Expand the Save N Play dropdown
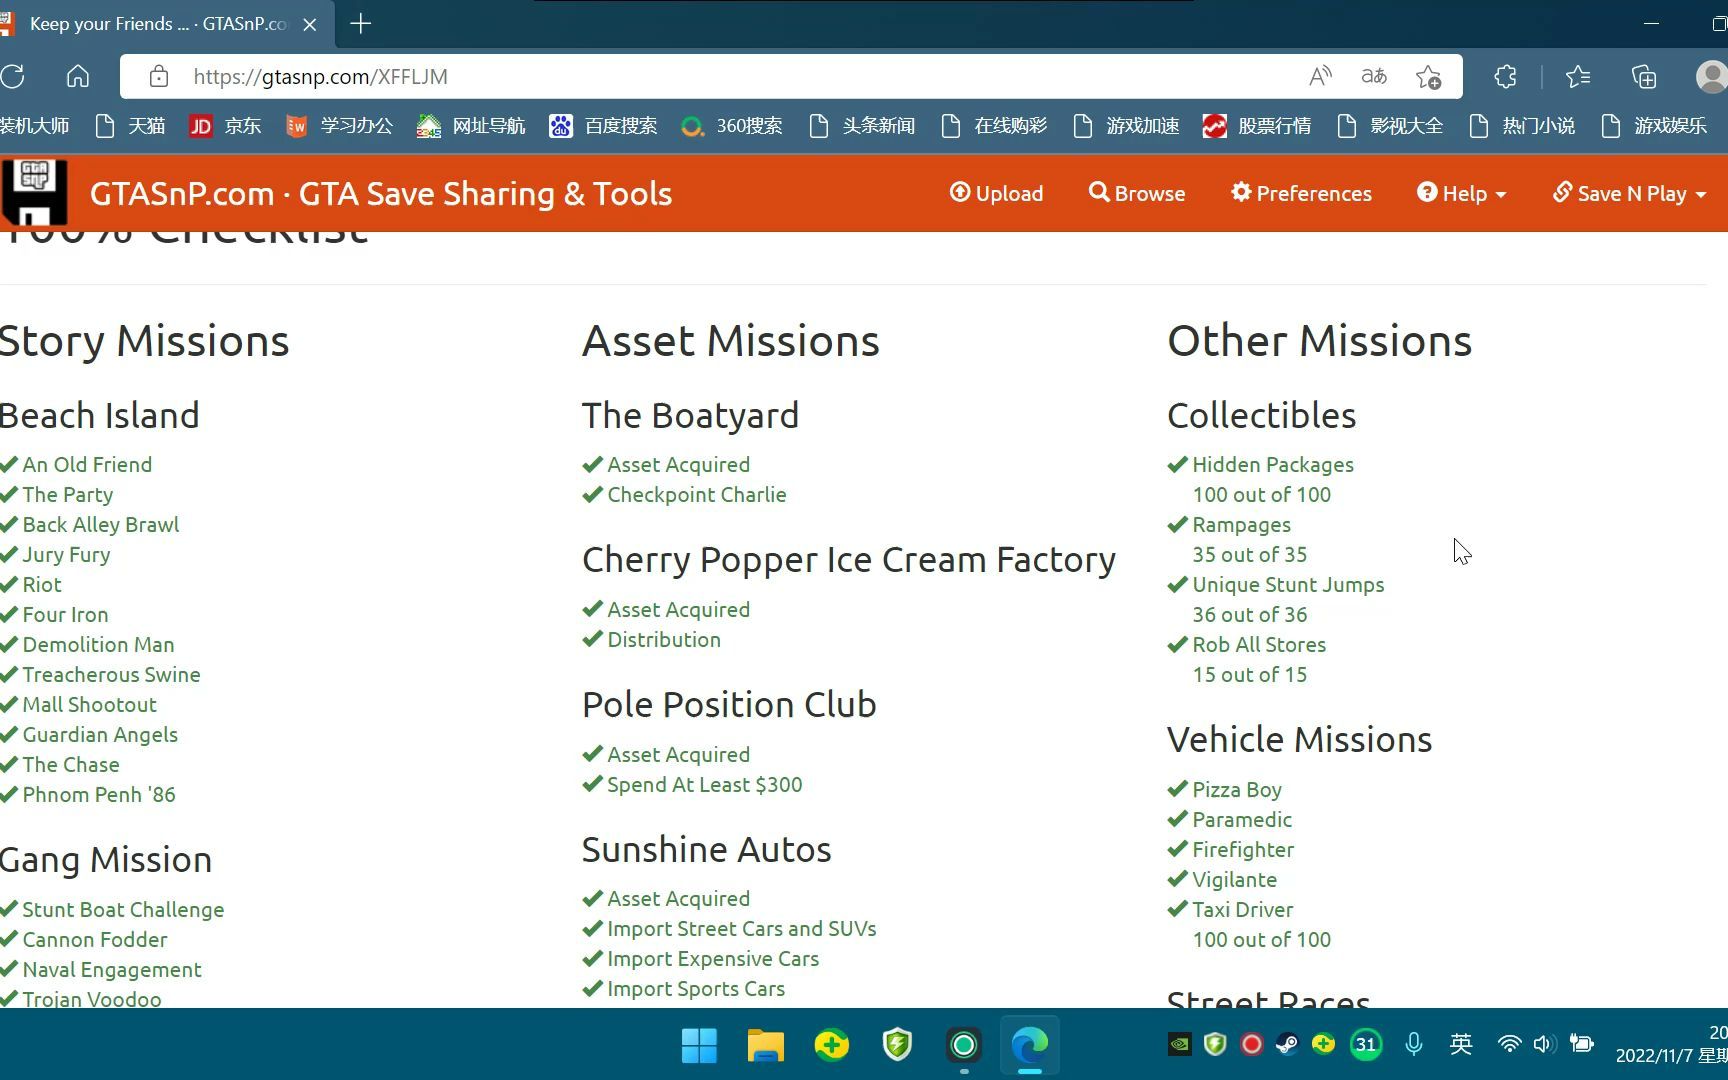The width and height of the screenshot is (1728, 1080). click(1629, 193)
